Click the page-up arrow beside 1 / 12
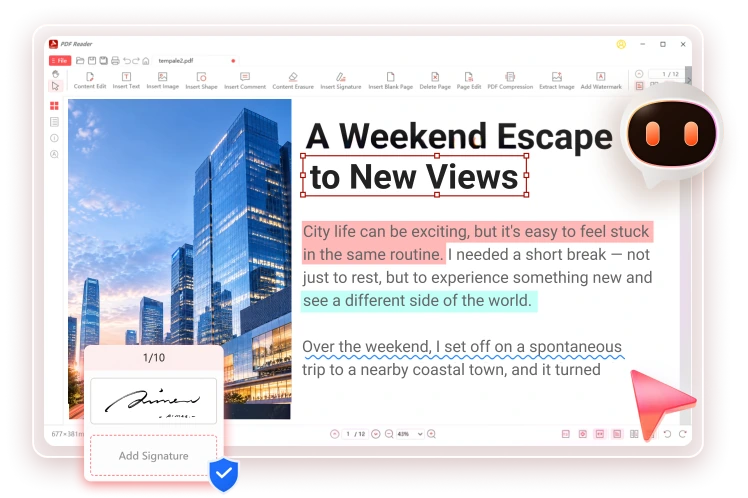748x498 pixels. click(639, 74)
